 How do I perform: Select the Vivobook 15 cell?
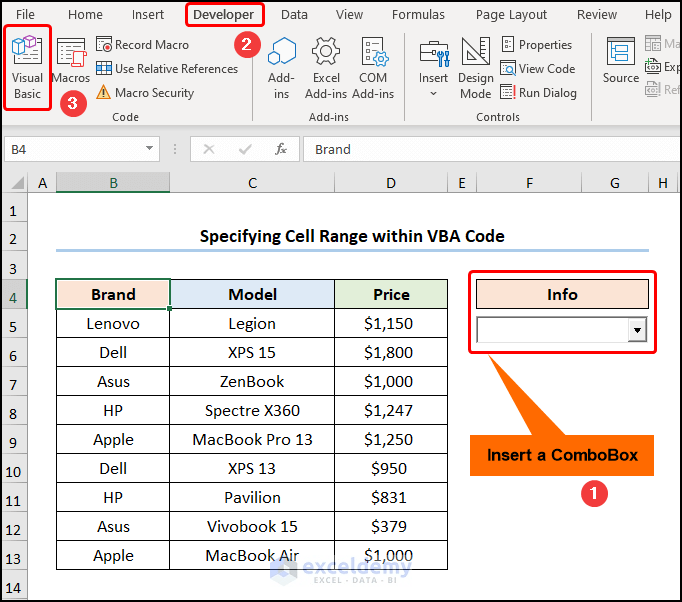pyautogui.click(x=252, y=526)
